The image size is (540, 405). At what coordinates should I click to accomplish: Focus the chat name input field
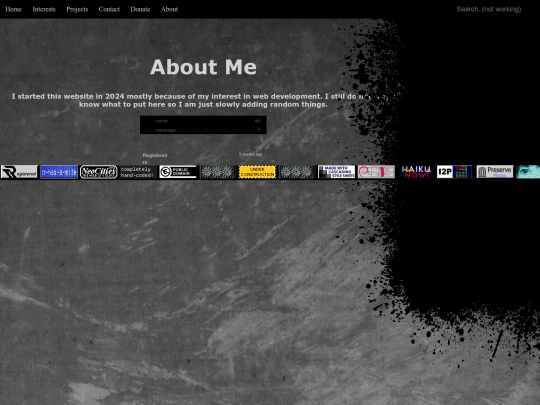tap(203, 121)
